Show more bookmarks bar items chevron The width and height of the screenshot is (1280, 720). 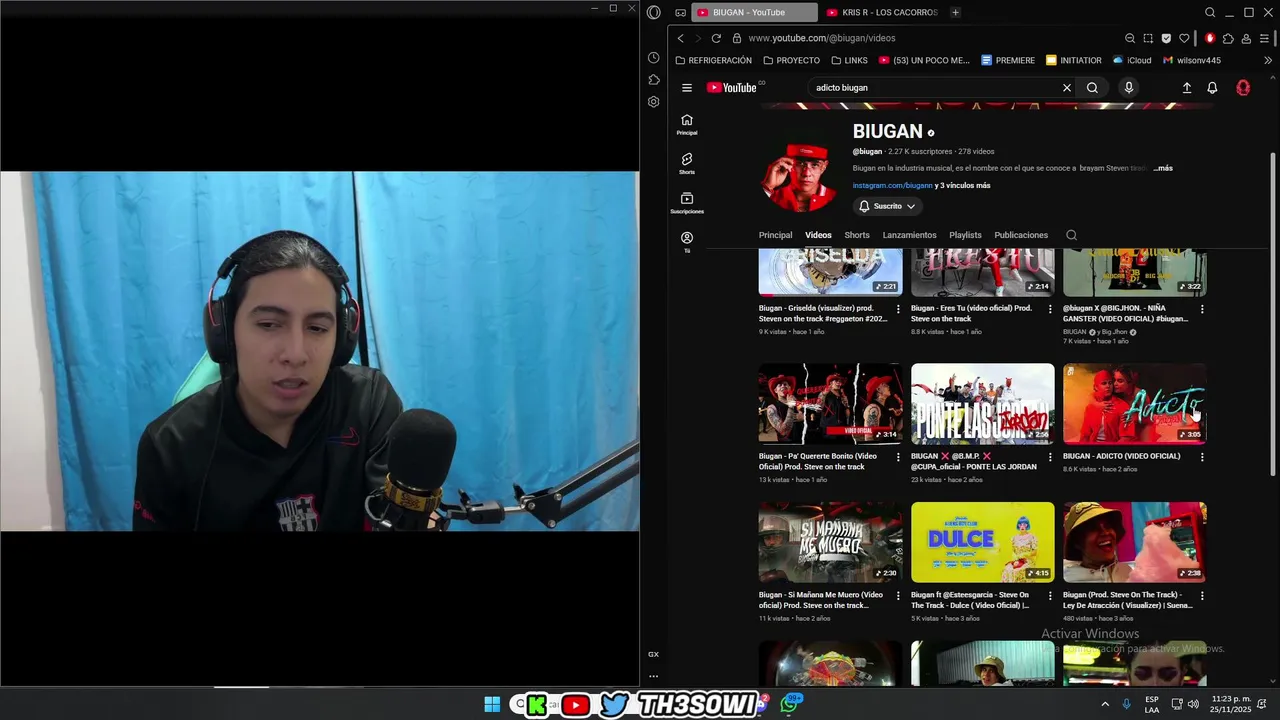click(x=1268, y=60)
